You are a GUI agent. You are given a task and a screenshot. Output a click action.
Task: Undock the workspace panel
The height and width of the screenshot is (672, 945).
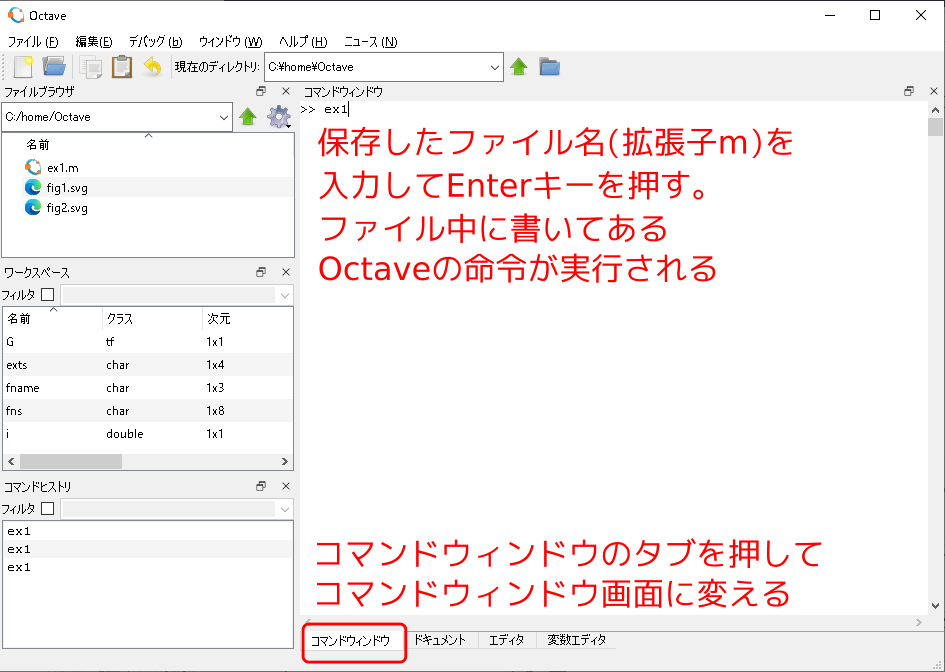click(x=260, y=271)
